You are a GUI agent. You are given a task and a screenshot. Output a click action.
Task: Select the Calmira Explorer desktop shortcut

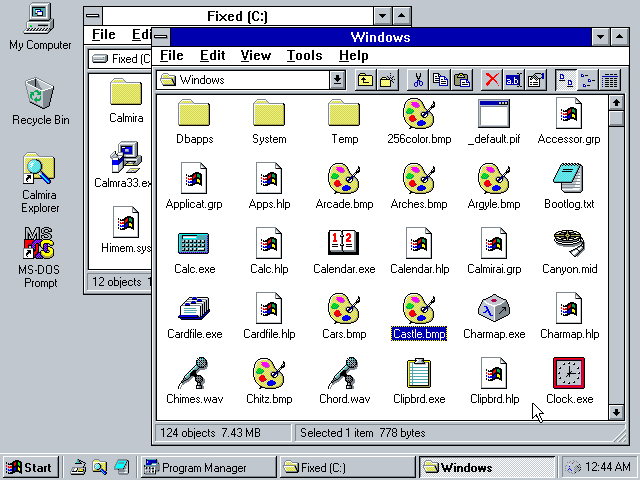pyautogui.click(x=40, y=183)
